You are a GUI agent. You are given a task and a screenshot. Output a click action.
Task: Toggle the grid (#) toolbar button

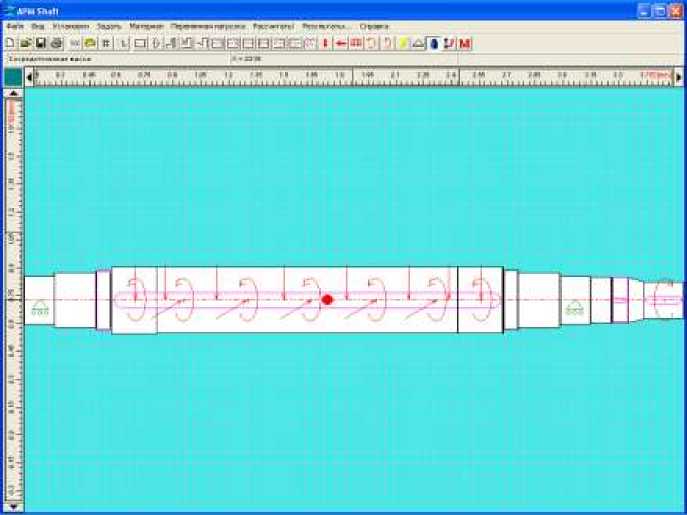click(106, 43)
